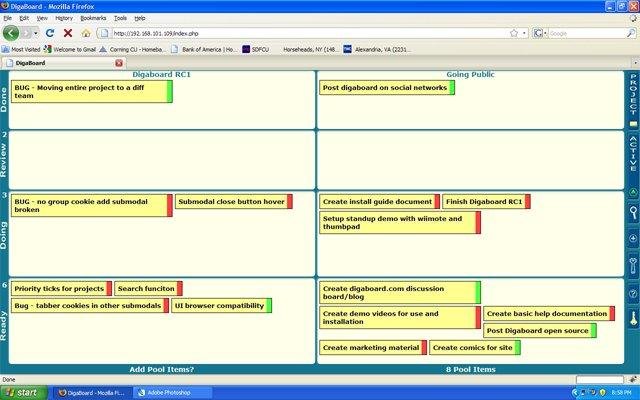The image size is (640, 400).
Task: Click the address bar URL field
Action: (x=310, y=33)
